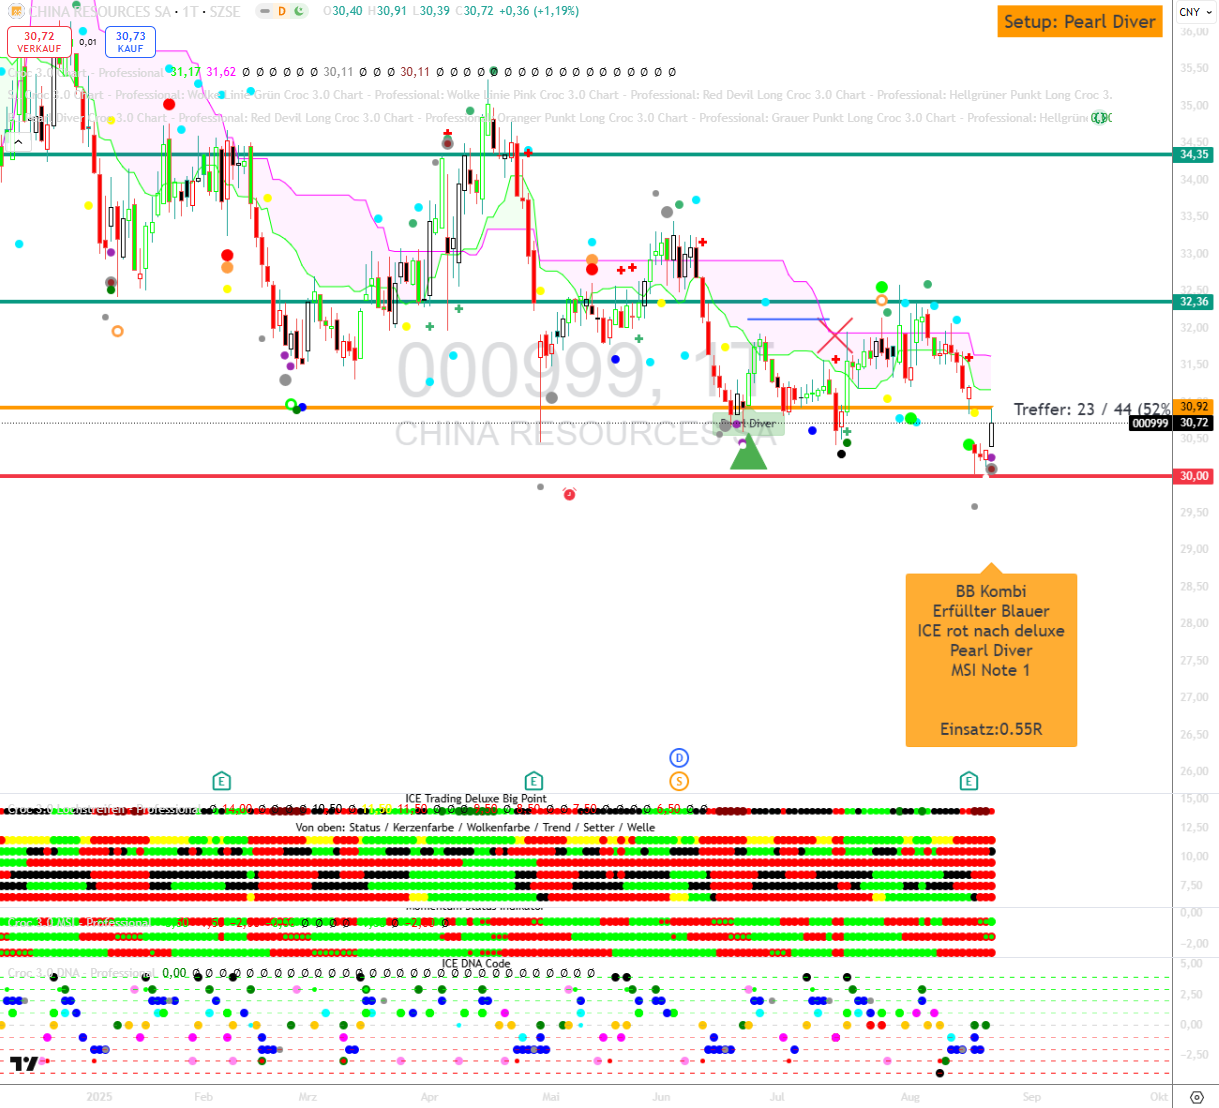This screenshot has height=1108, width=1219.
Task: Click the earnings E marker near May
Action: 533,781
